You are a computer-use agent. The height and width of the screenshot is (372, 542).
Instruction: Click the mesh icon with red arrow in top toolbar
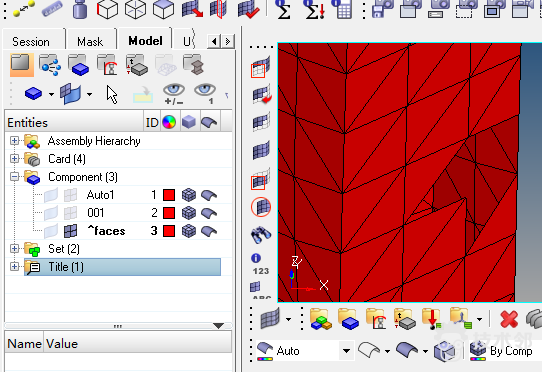pyautogui.click(x=192, y=9)
